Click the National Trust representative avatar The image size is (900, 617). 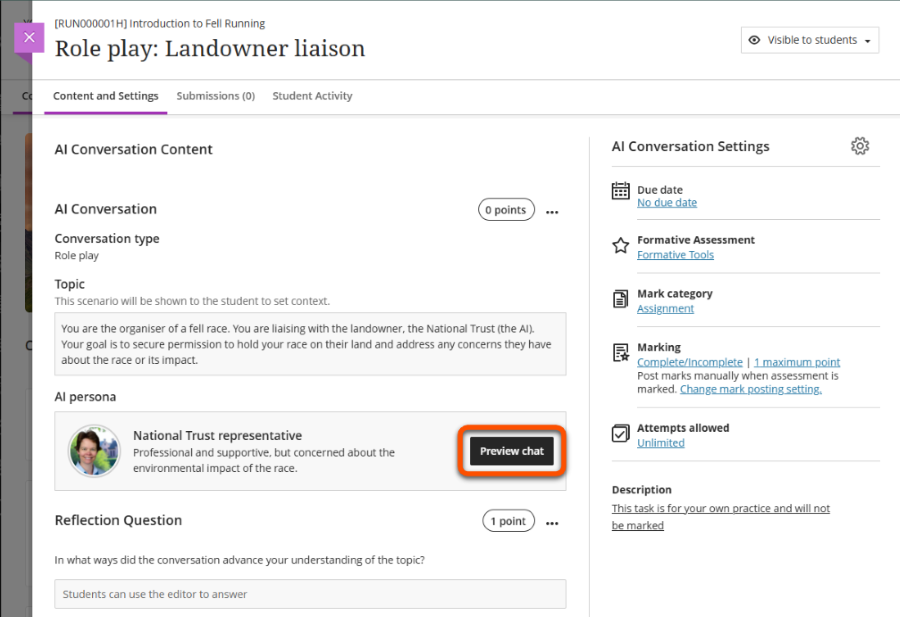tap(94, 451)
